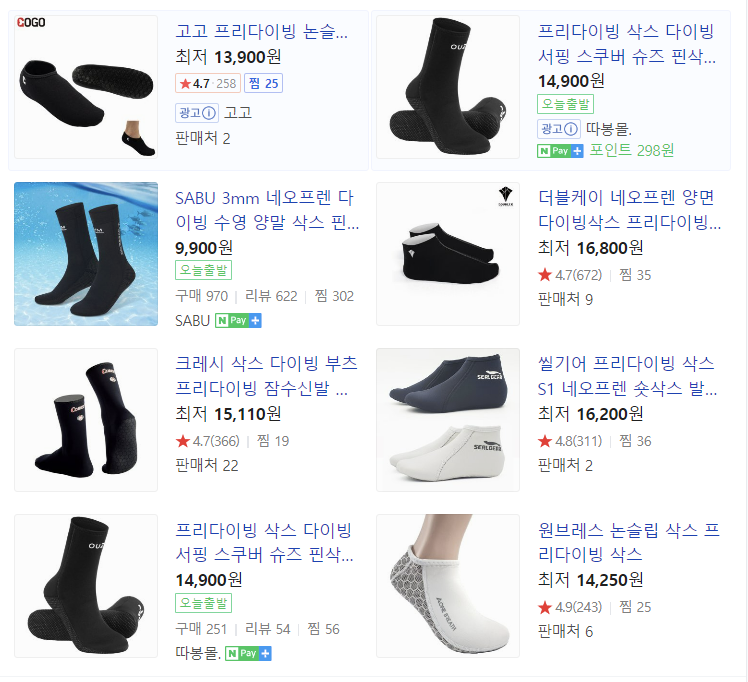The height and width of the screenshot is (682, 748).
Task: Open 크레시 삭스 다이빙 부츠 product title
Action: (266, 376)
